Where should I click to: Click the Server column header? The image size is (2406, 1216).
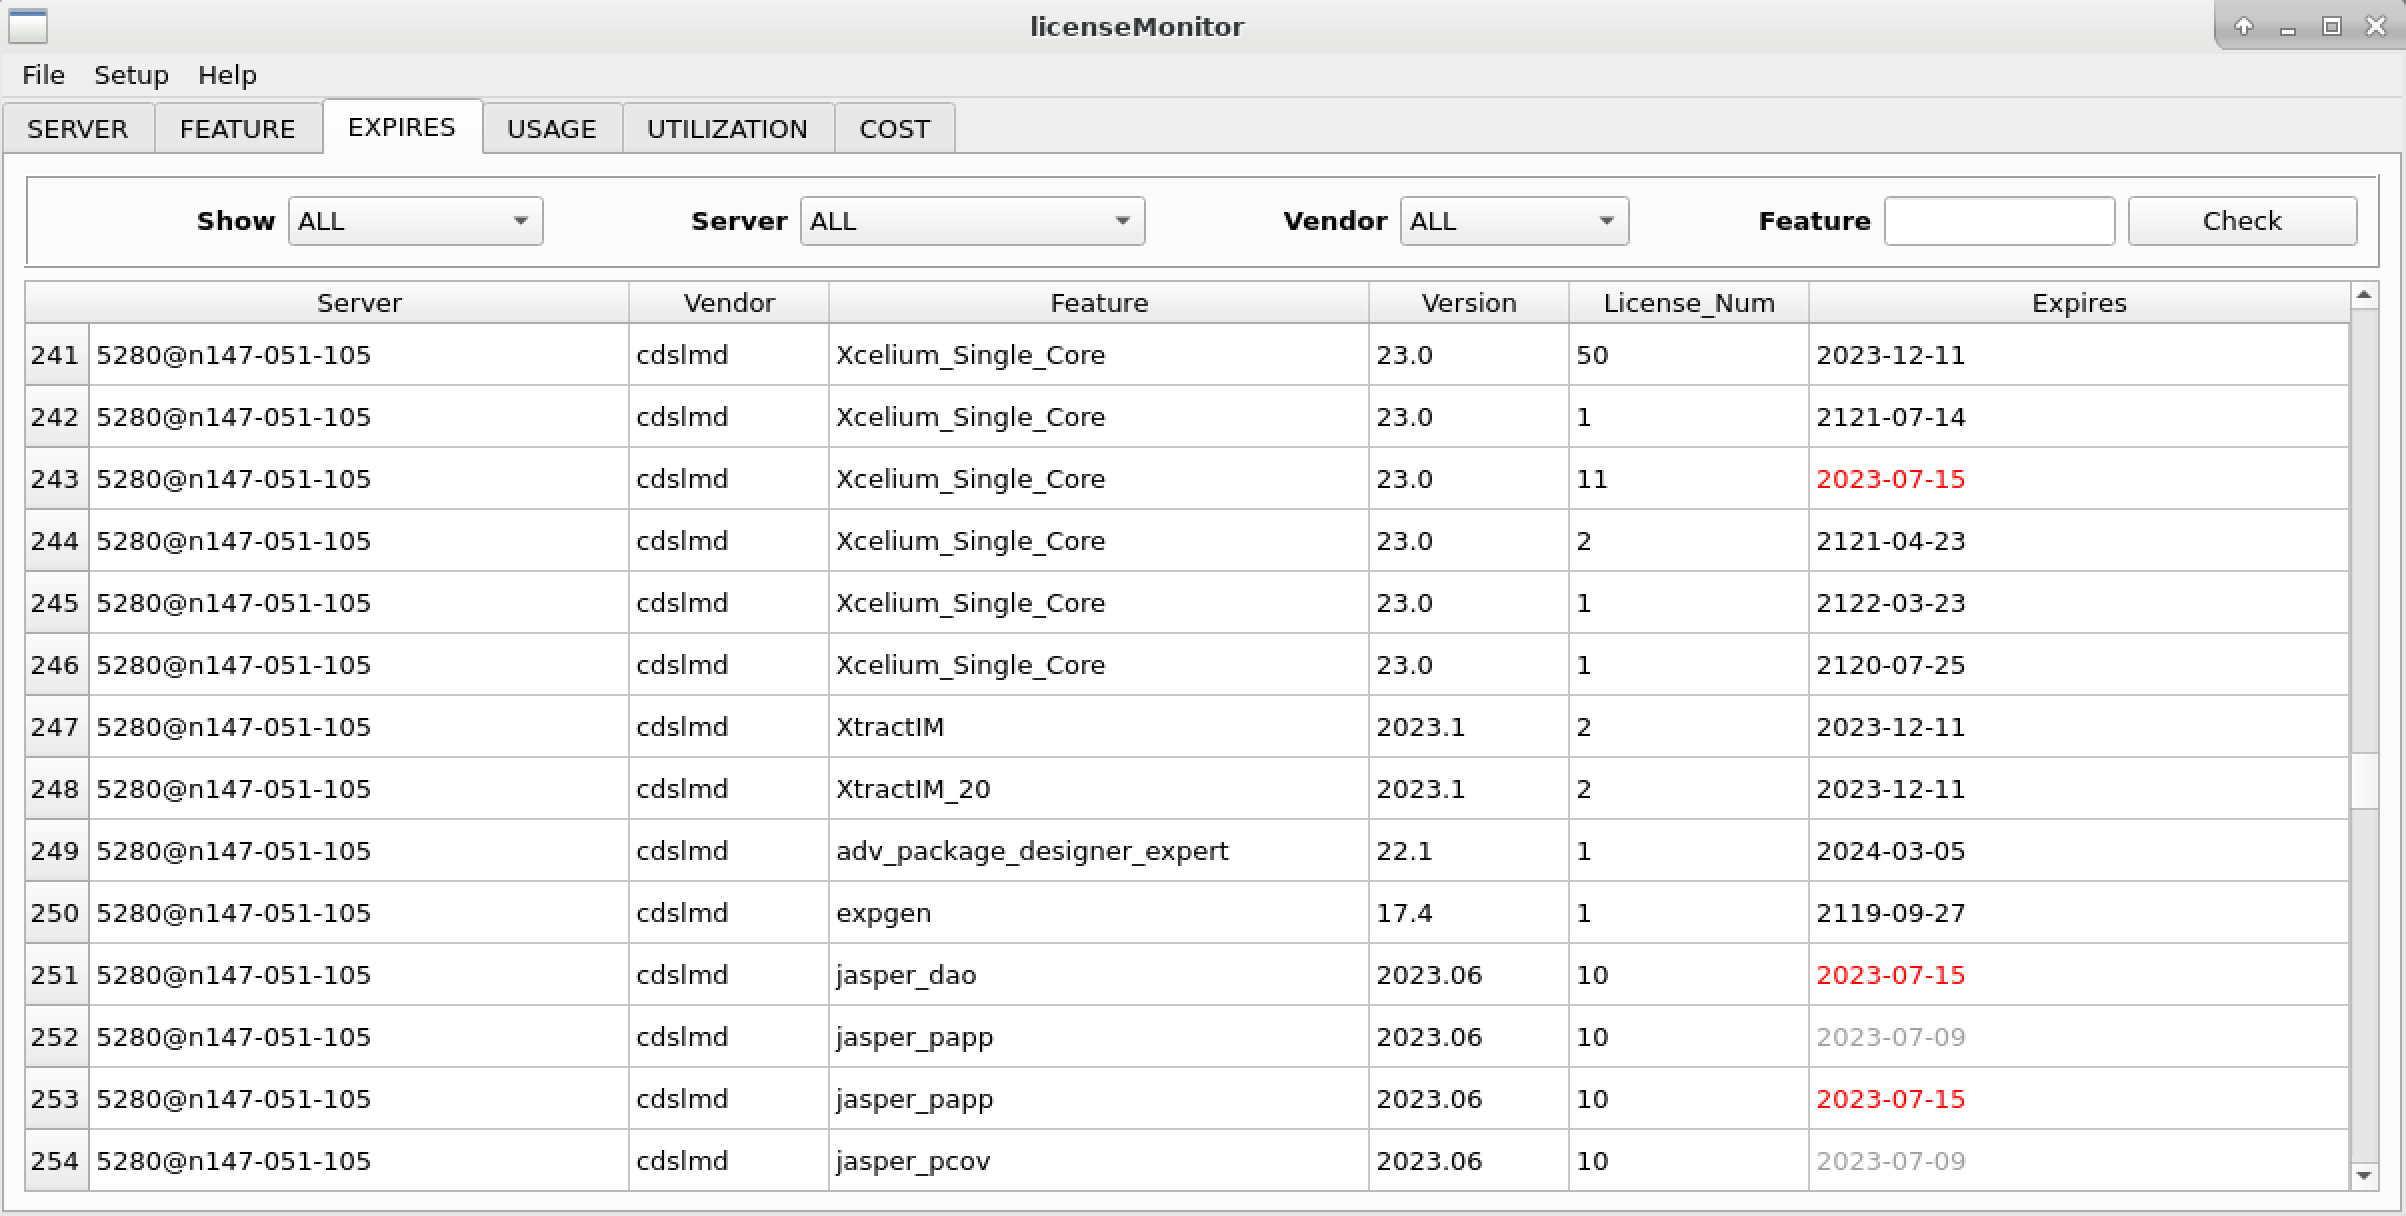point(359,303)
